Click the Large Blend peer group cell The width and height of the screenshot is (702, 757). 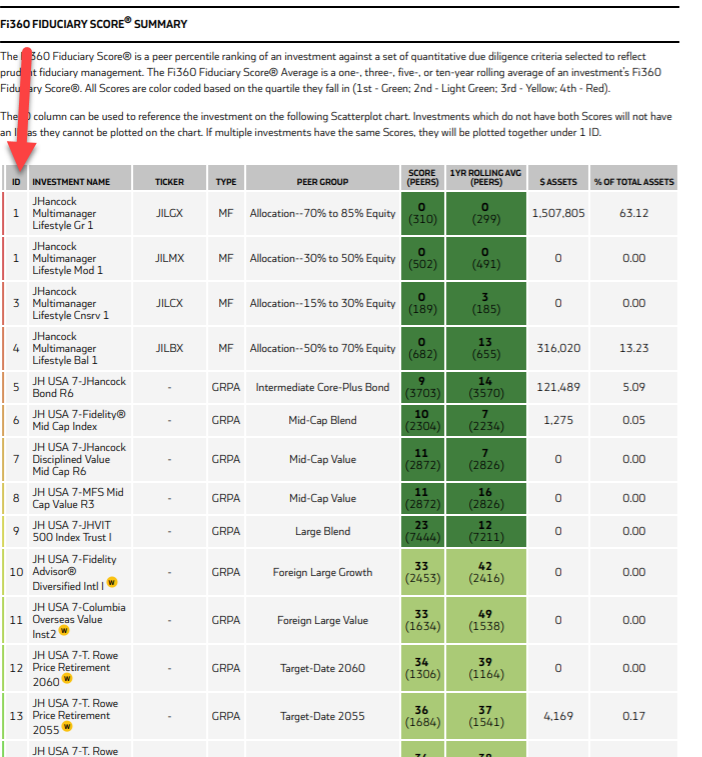323,531
